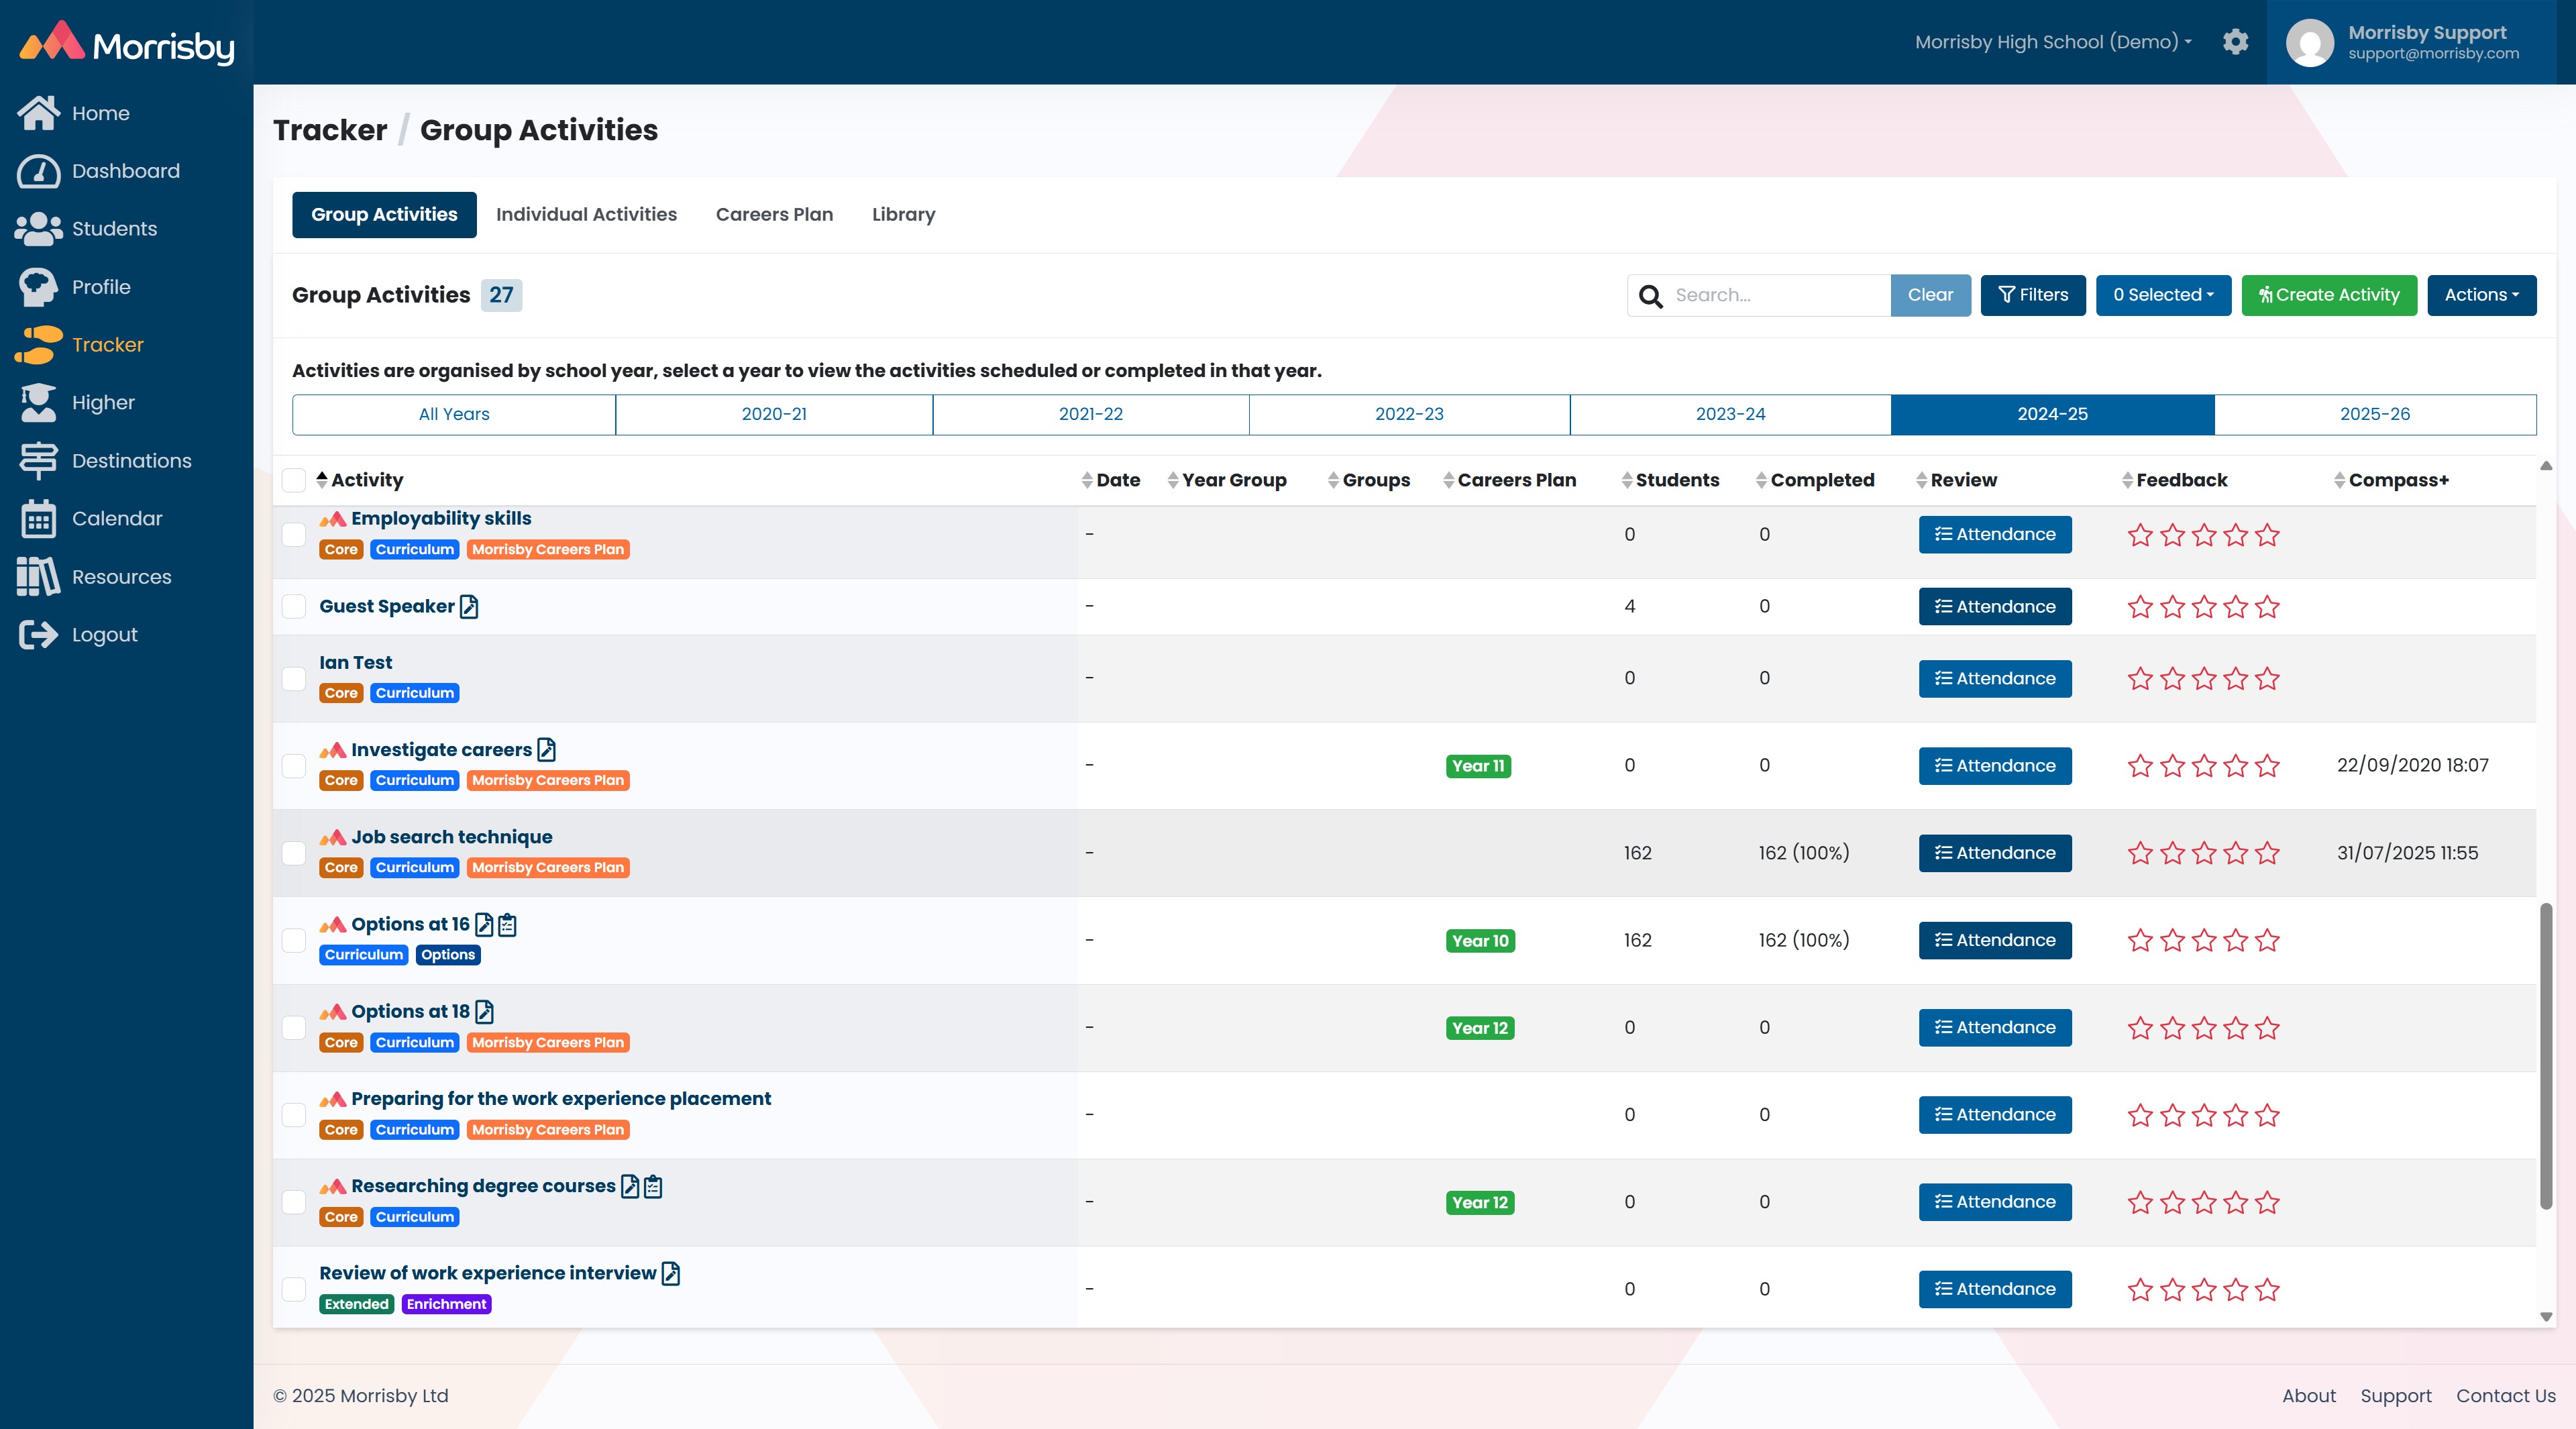Open the Students group icon
The width and height of the screenshot is (2576, 1429).
pyautogui.click(x=39, y=229)
